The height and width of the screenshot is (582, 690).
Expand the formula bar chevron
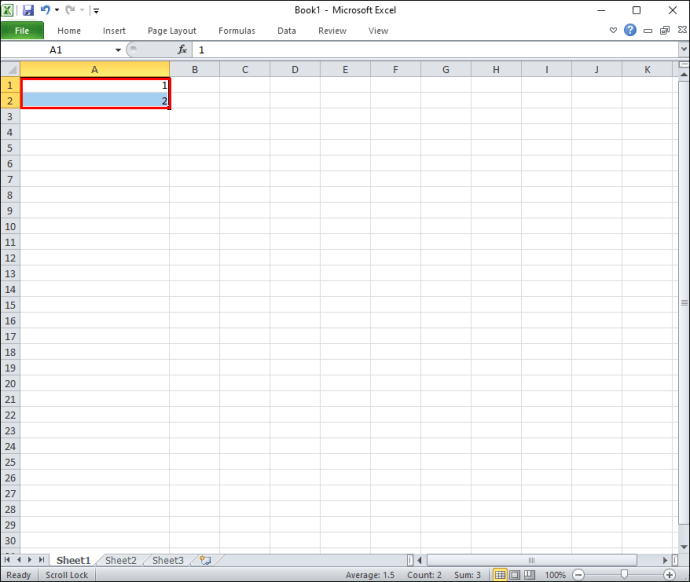coord(684,49)
